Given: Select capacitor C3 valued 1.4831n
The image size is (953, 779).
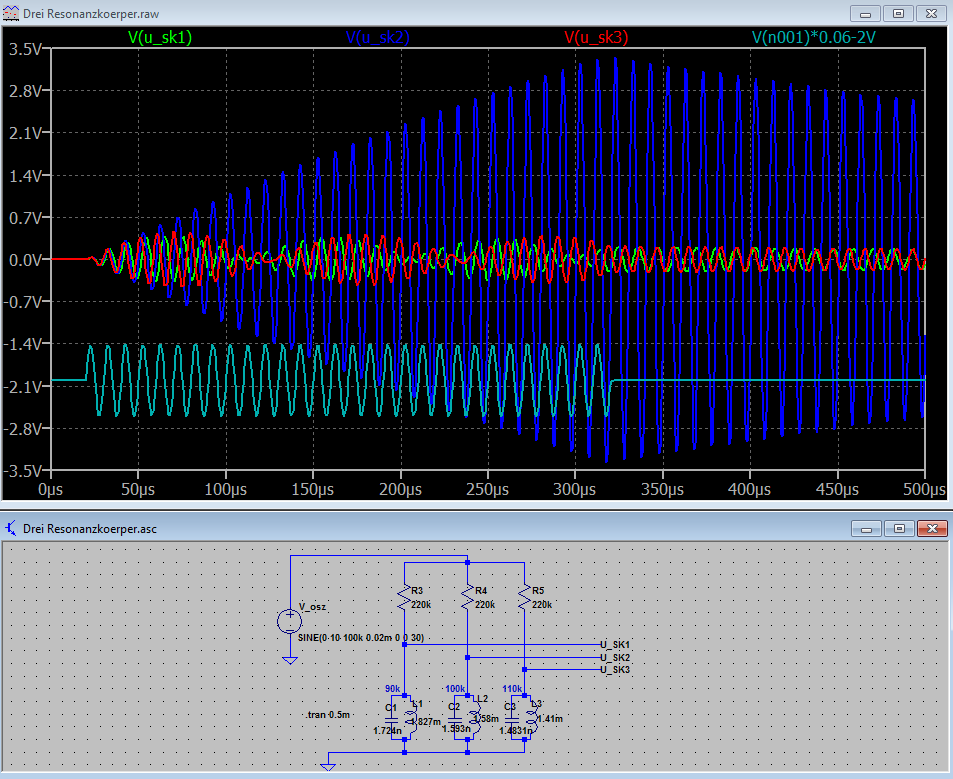Looking at the screenshot, I should point(512,720).
